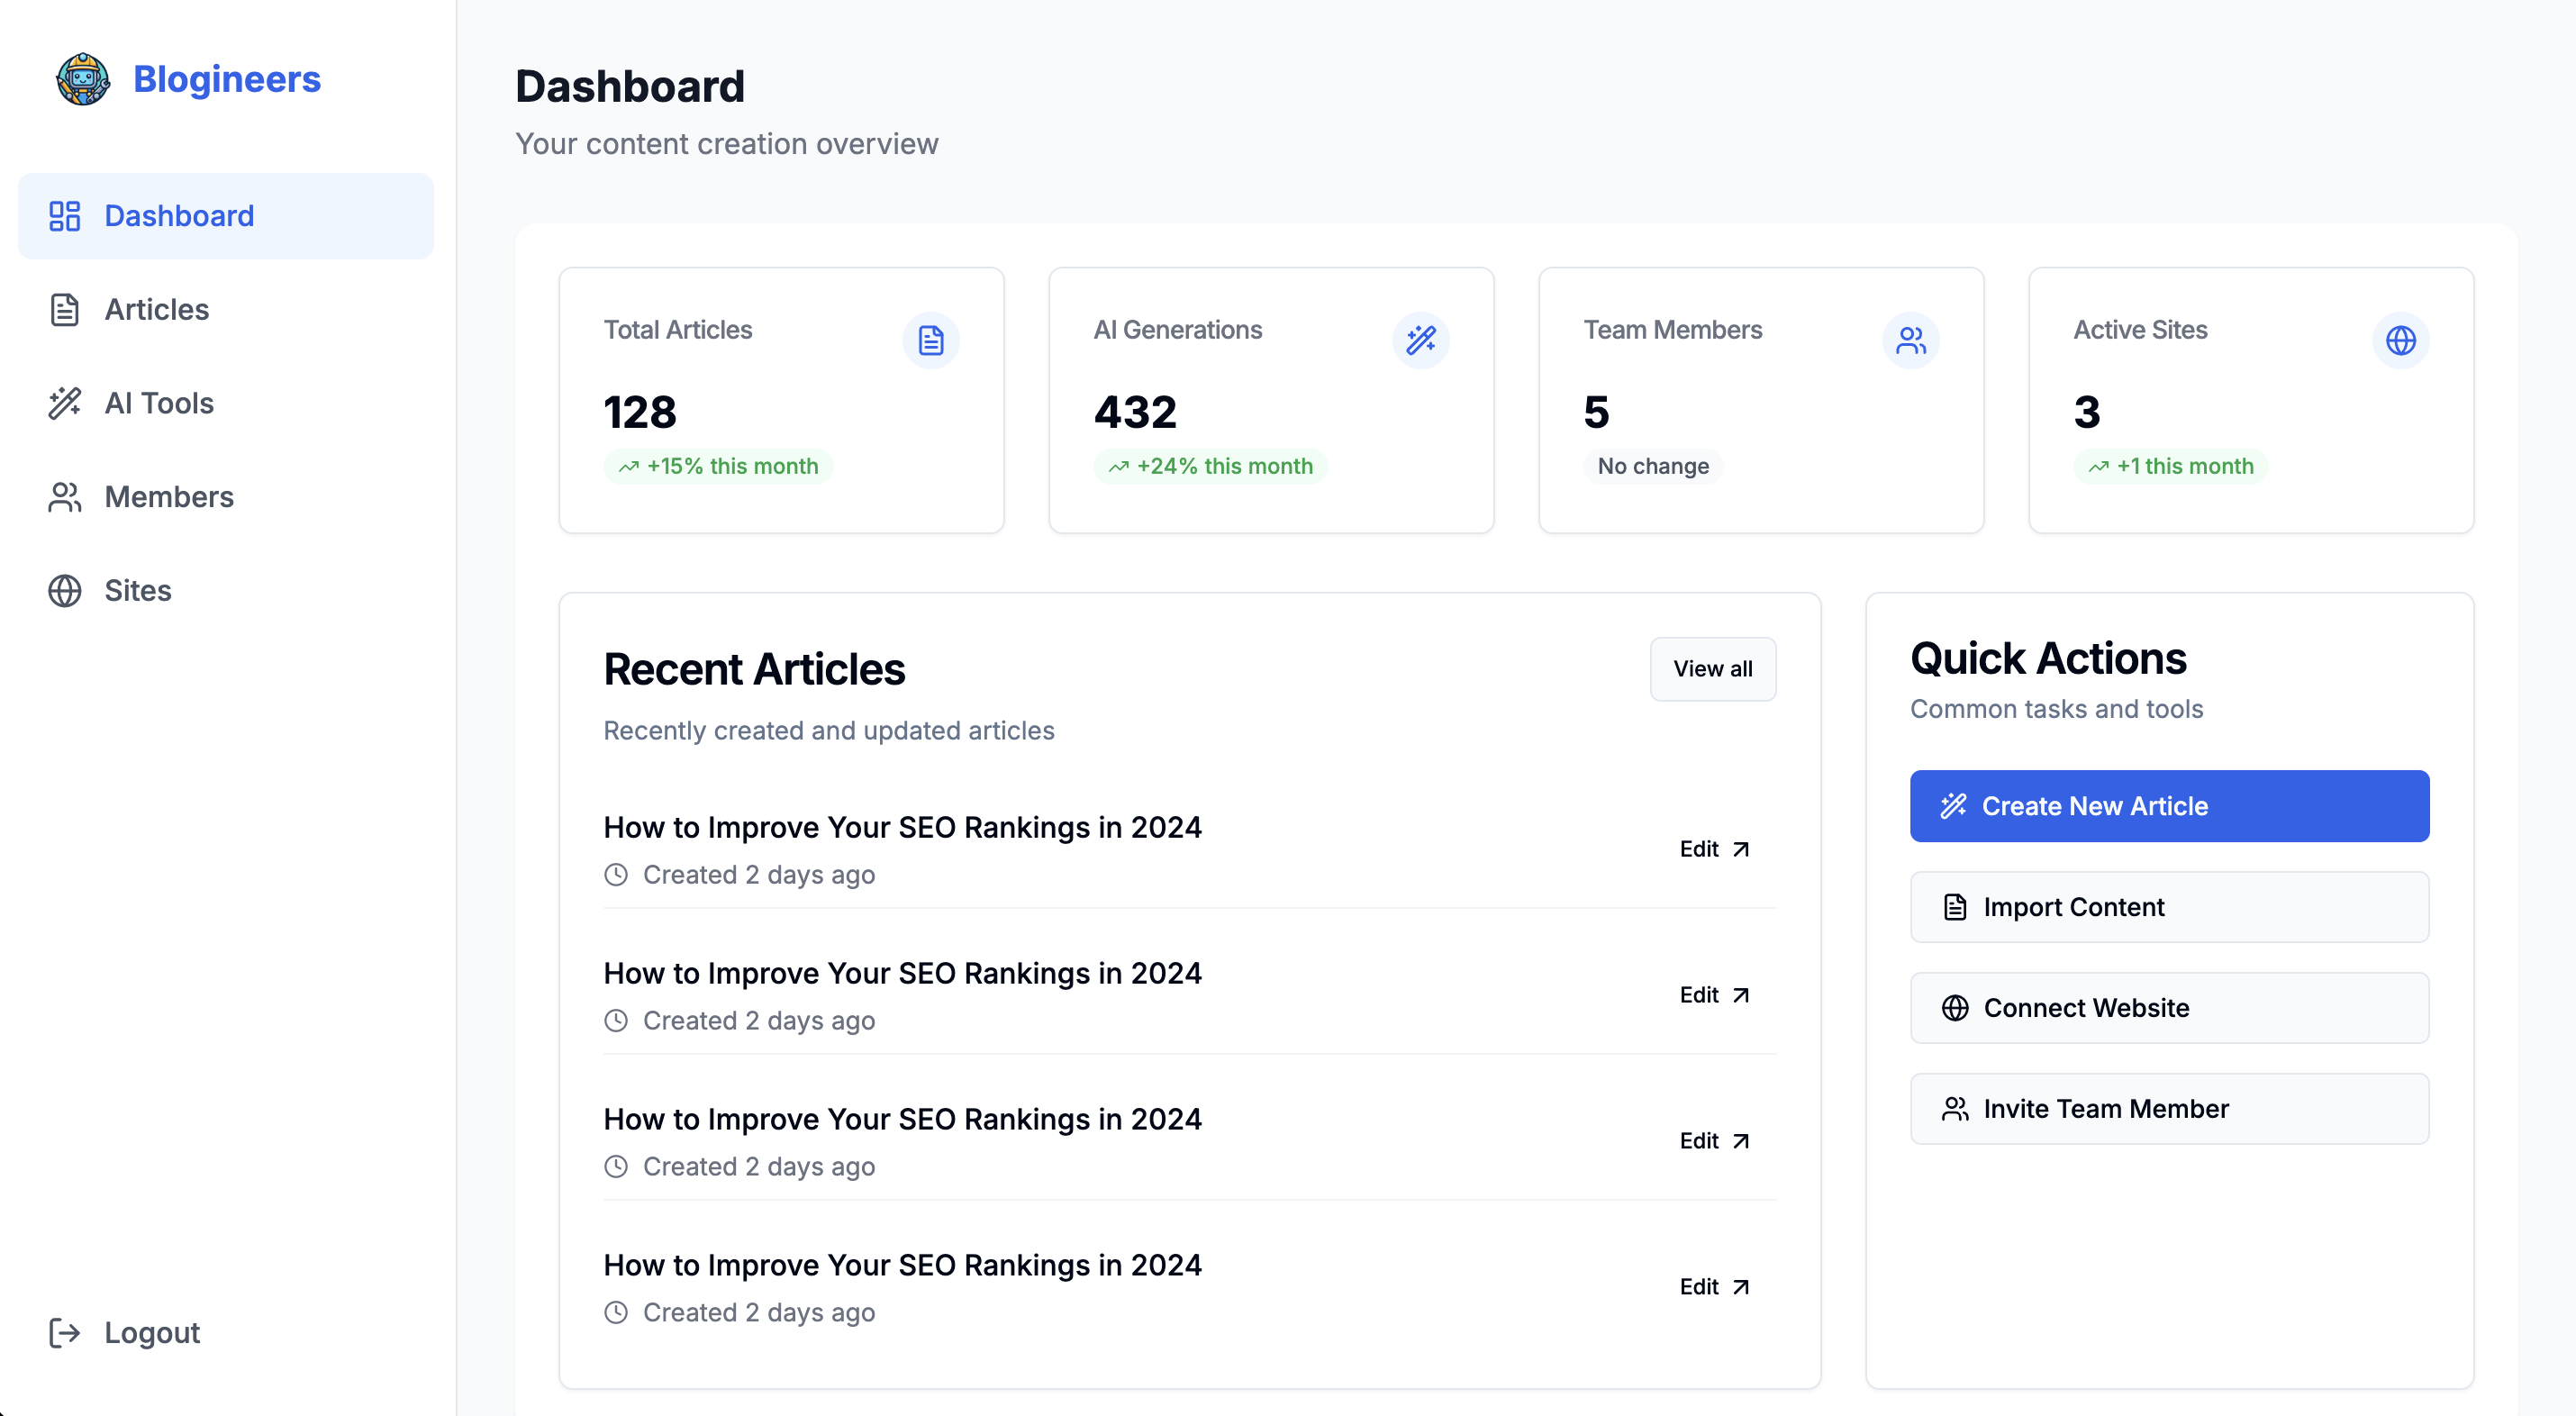Edit the last recent SEO article
The width and height of the screenshot is (2576, 1416).
pos(1713,1287)
